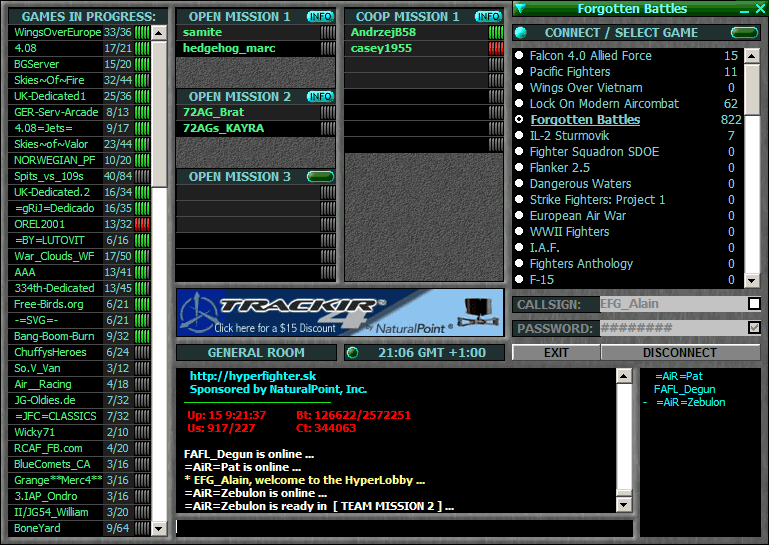Select the IL-2 Sturmovik radio button

pyautogui.click(x=519, y=135)
